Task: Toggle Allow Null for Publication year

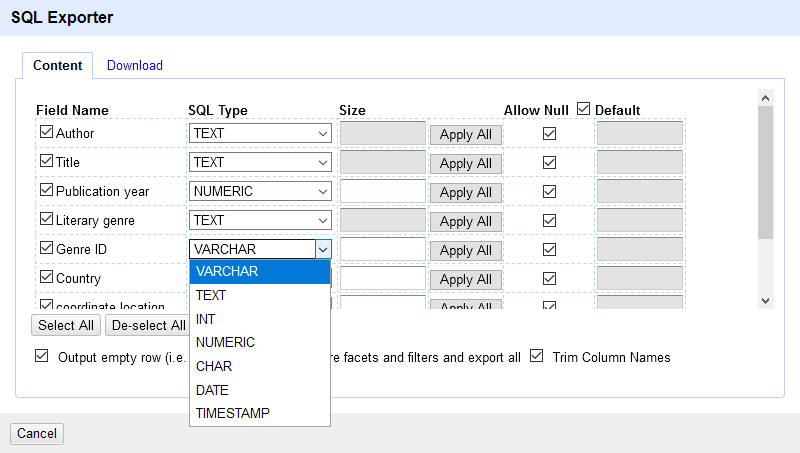Action: point(549,191)
